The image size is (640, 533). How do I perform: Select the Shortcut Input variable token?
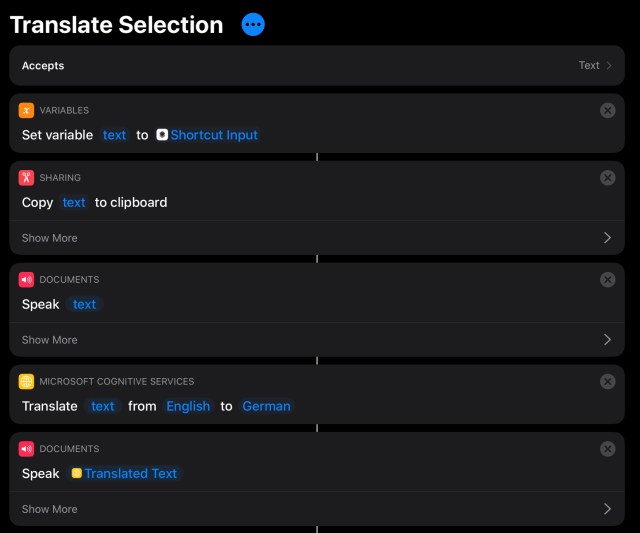(x=207, y=135)
